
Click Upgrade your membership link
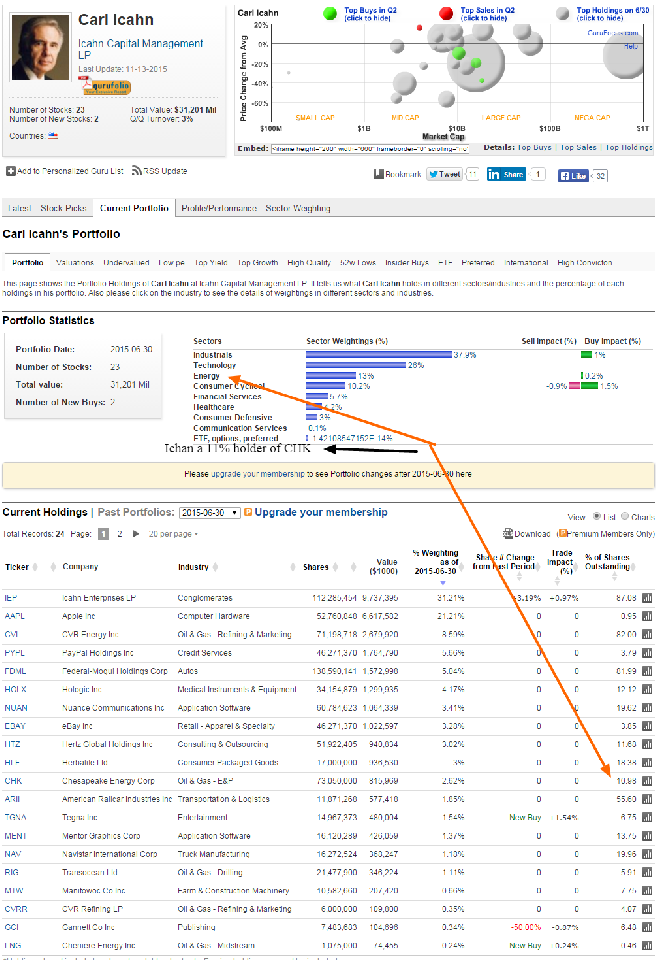point(320,513)
